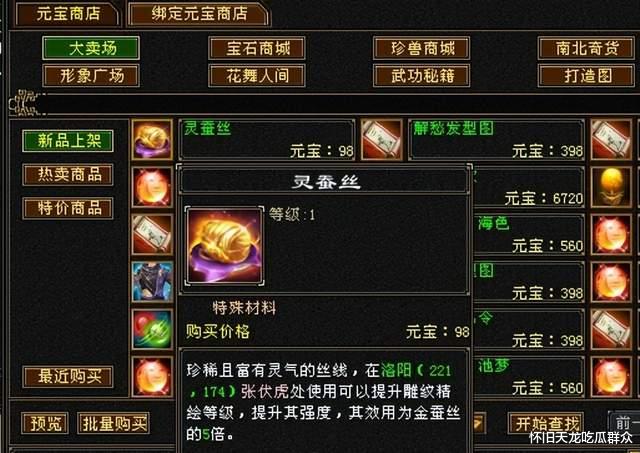This screenshot has height=453, width=640.
Task: Select the outfit costume icon in left column
Action: click(x=152, y=282)
